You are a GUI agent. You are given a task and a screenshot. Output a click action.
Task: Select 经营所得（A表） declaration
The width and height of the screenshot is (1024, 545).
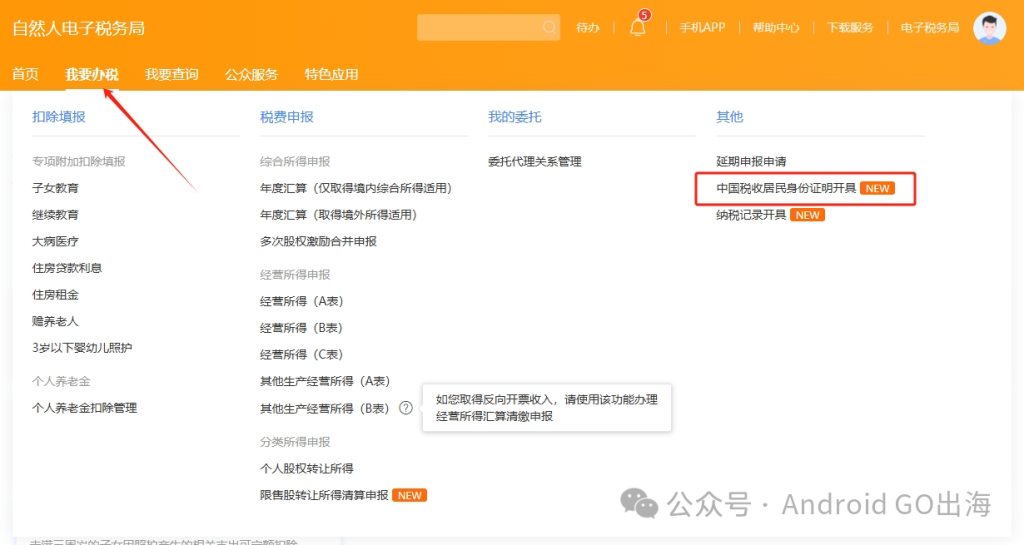[302, 301]
